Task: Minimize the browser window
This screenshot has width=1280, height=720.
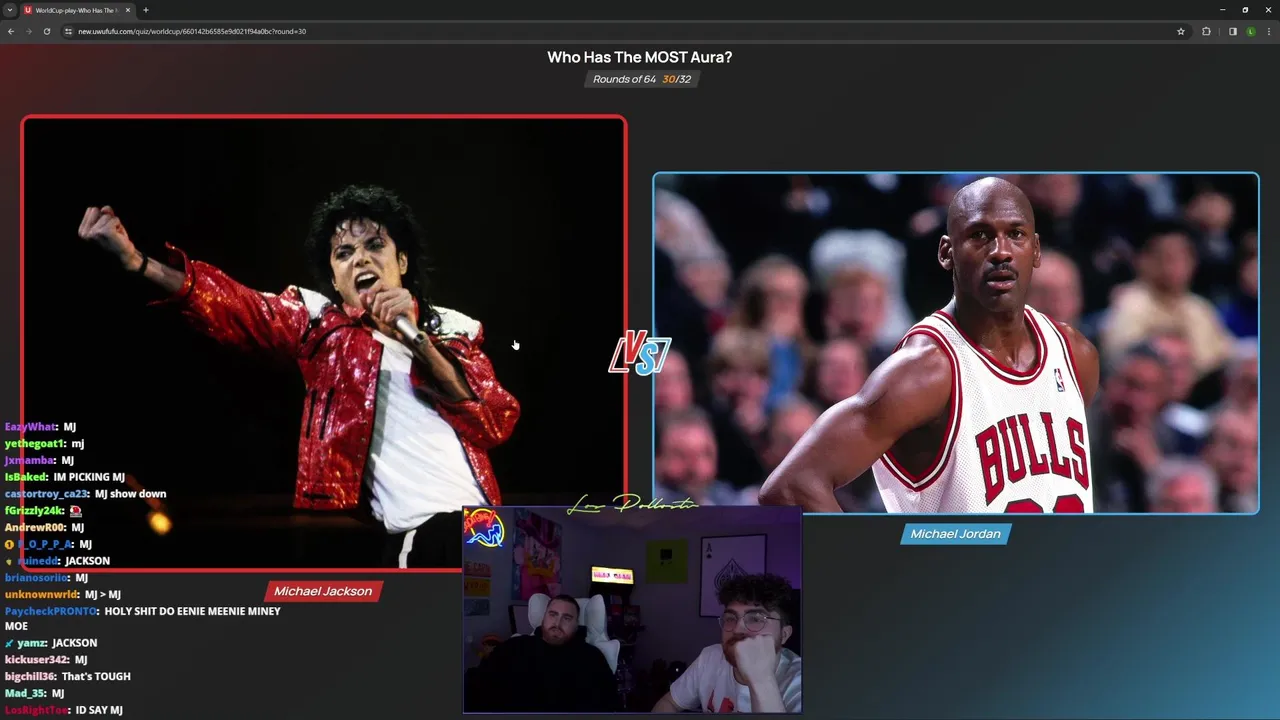Action: click(x=1221, y=10)
